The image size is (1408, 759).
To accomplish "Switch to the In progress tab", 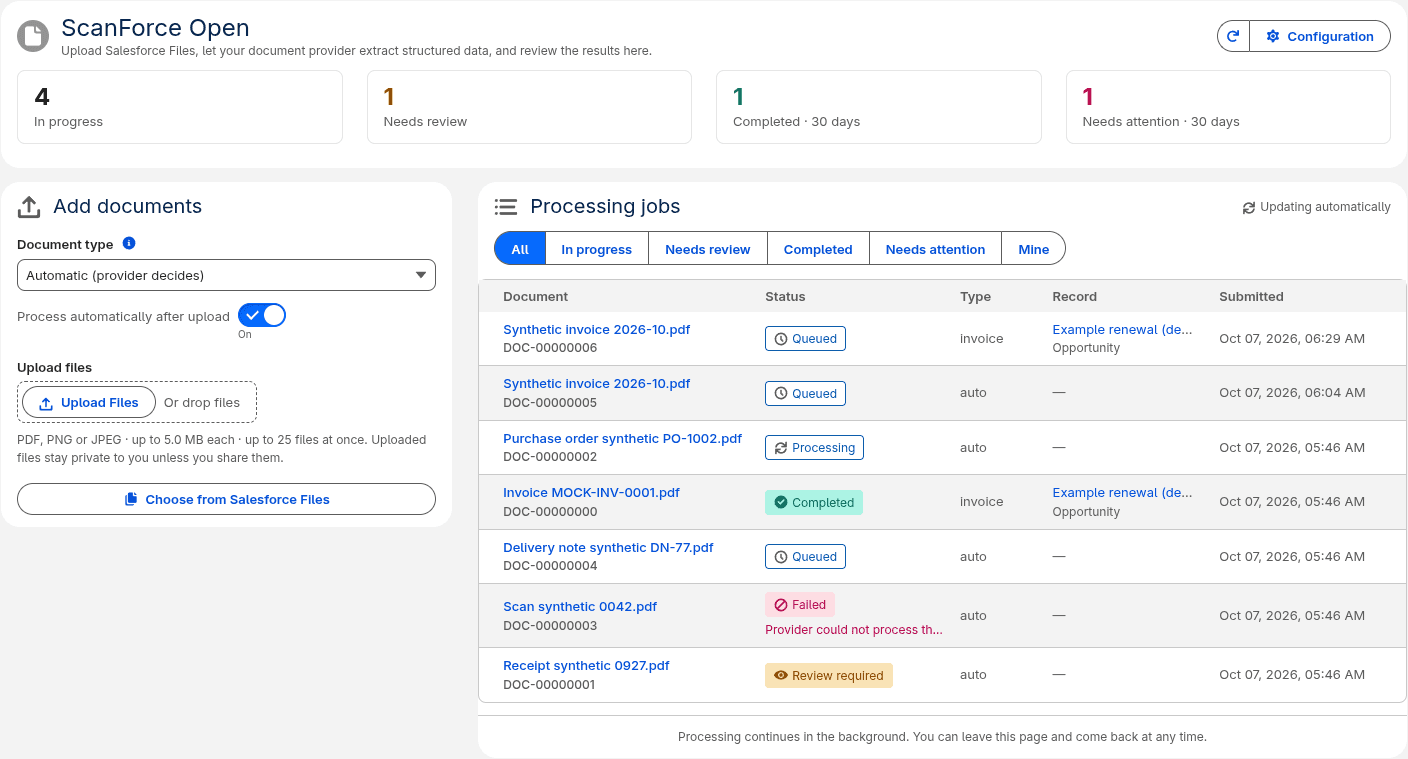I will tap(597, 249).
